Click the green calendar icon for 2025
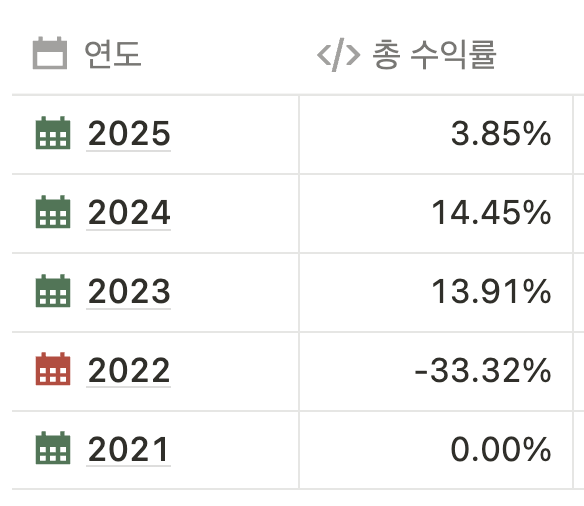The image size is (584, 506). tap(53, 133)
